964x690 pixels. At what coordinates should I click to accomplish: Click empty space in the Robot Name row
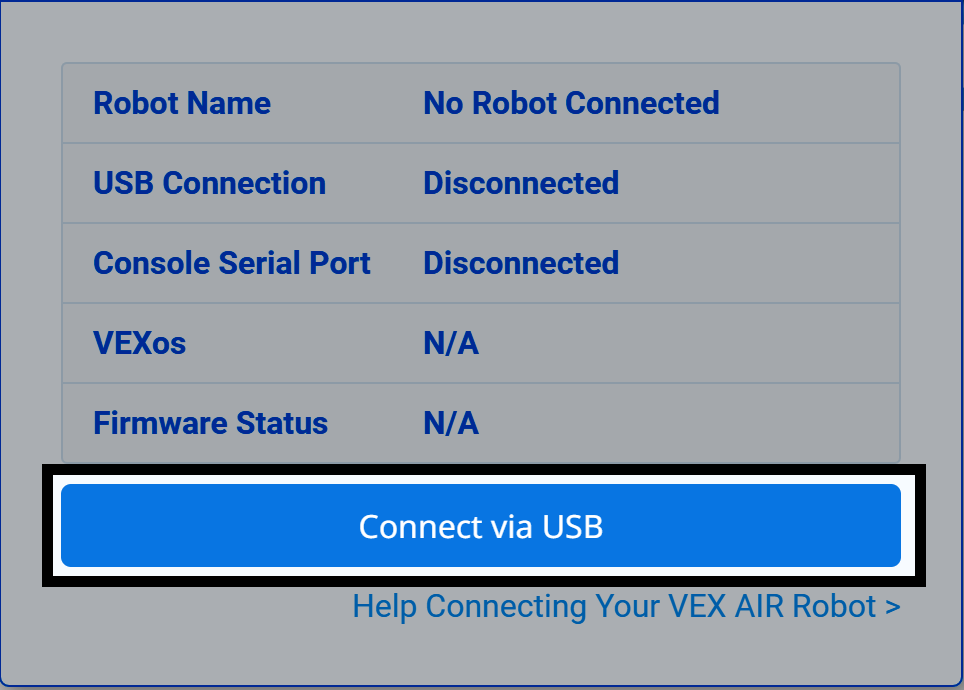[x=810, y=103]
